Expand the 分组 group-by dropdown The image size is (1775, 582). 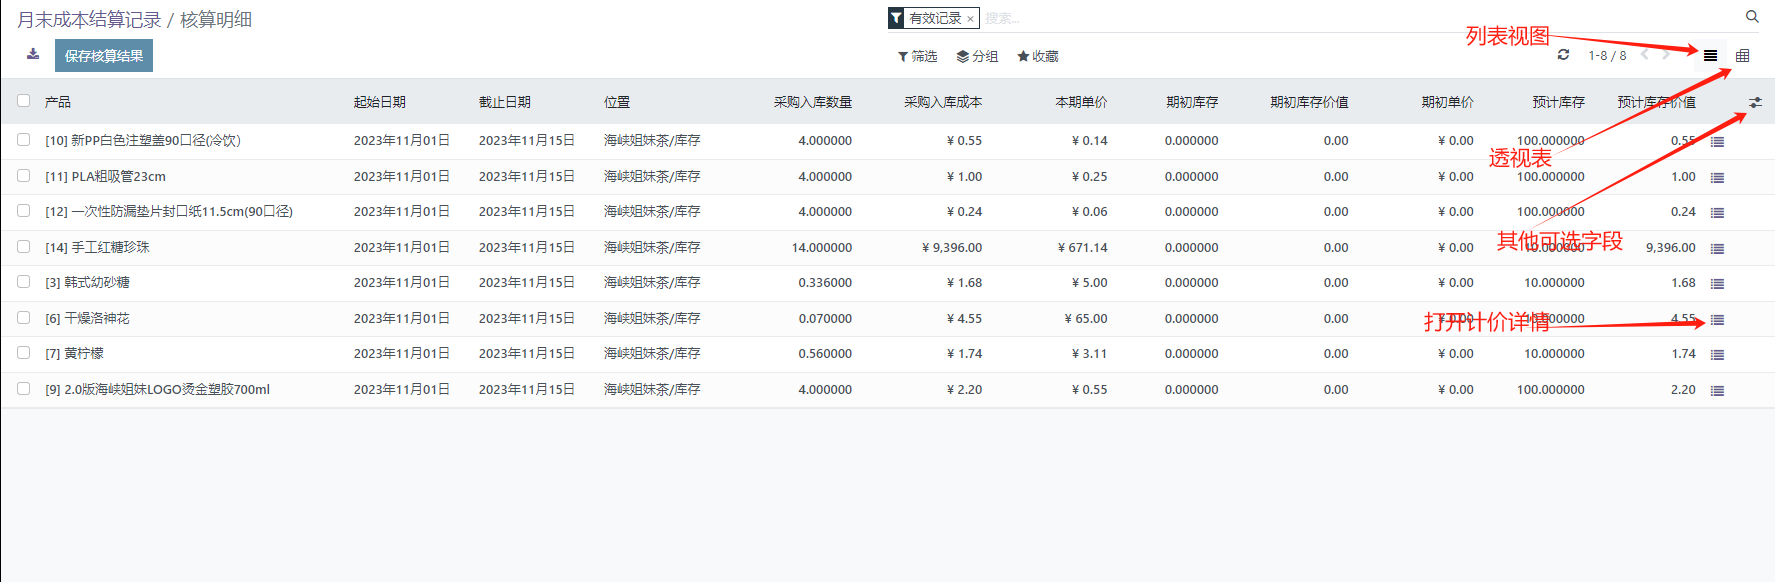pyautogui.click(x=977, y=57)
